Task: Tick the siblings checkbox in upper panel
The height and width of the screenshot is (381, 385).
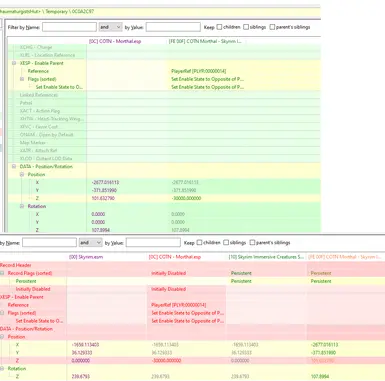Action: coord(246,27)
